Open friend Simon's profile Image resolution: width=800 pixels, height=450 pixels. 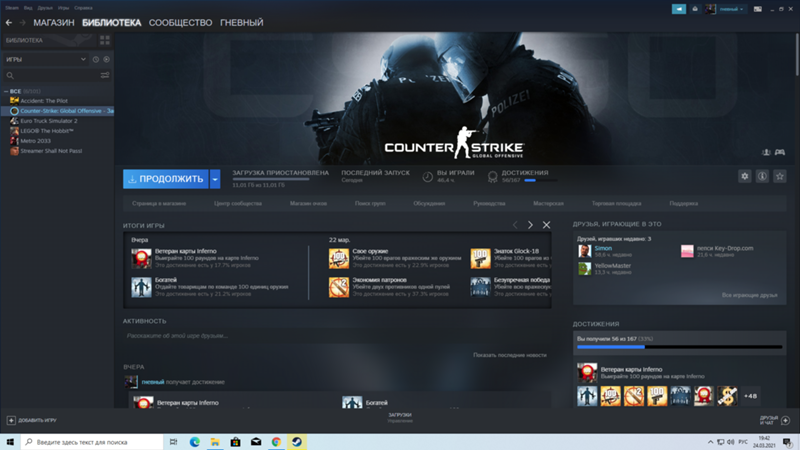pyautogui.click(x=603, y=248)
